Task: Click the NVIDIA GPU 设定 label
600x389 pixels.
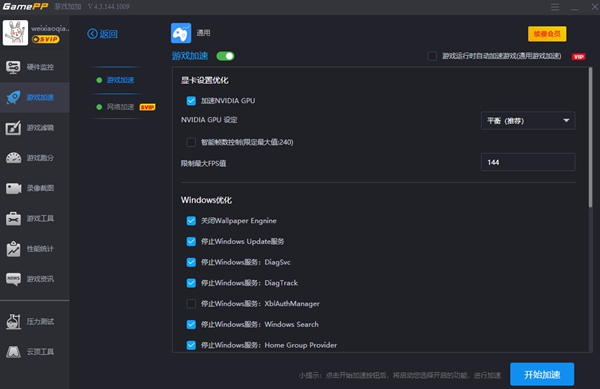Action: 209,120
